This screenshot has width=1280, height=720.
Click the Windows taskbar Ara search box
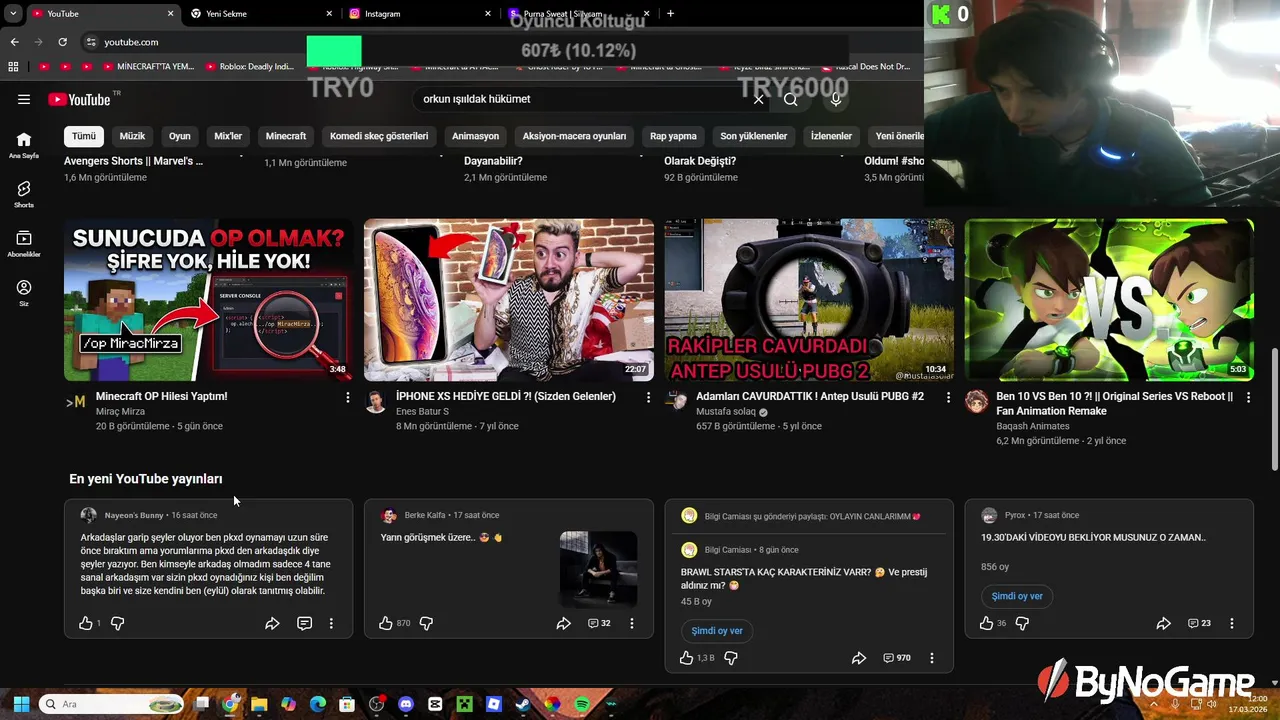[x=112, y=704]
